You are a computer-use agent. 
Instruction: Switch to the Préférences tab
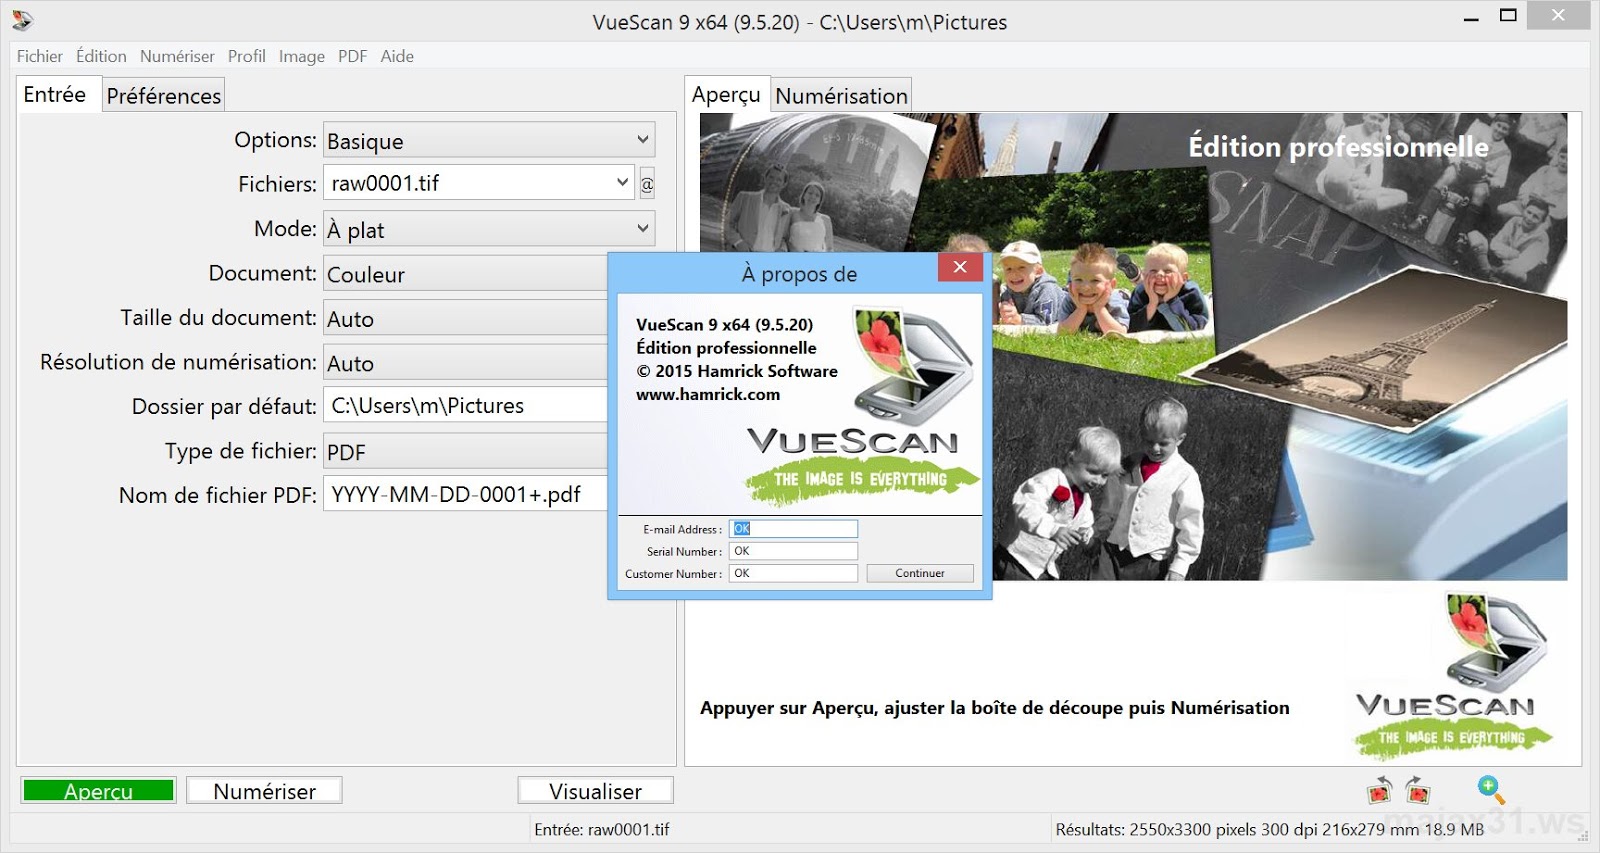163,95
